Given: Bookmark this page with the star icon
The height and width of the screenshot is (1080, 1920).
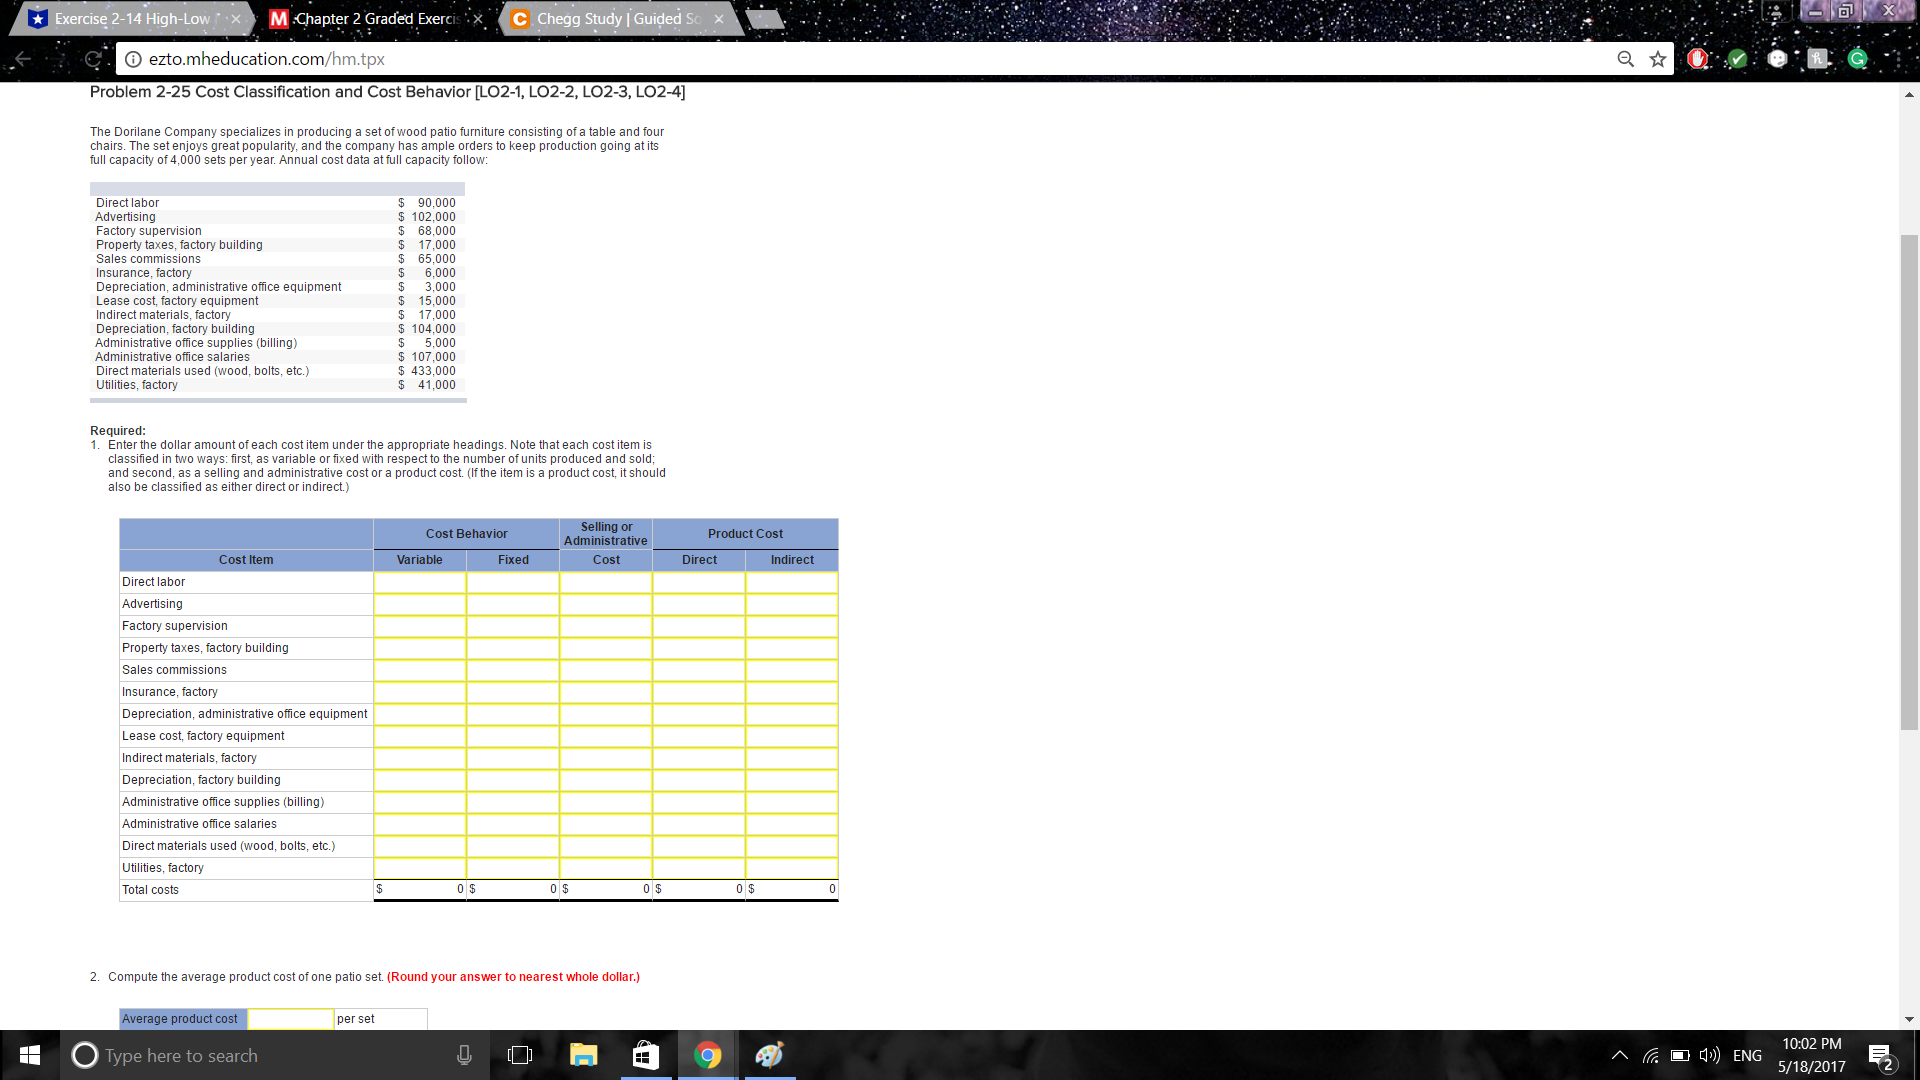Looking at the screenshot, I should pyautogui.click(x=1658, y=59).
